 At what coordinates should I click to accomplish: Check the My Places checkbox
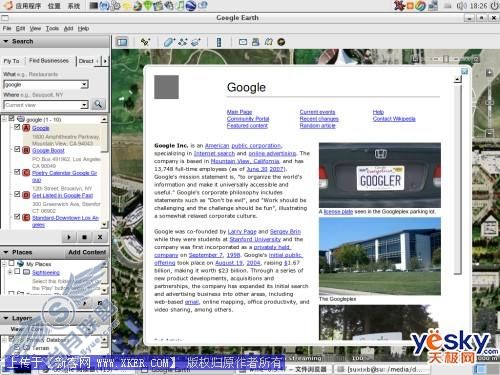pos(11,263)
